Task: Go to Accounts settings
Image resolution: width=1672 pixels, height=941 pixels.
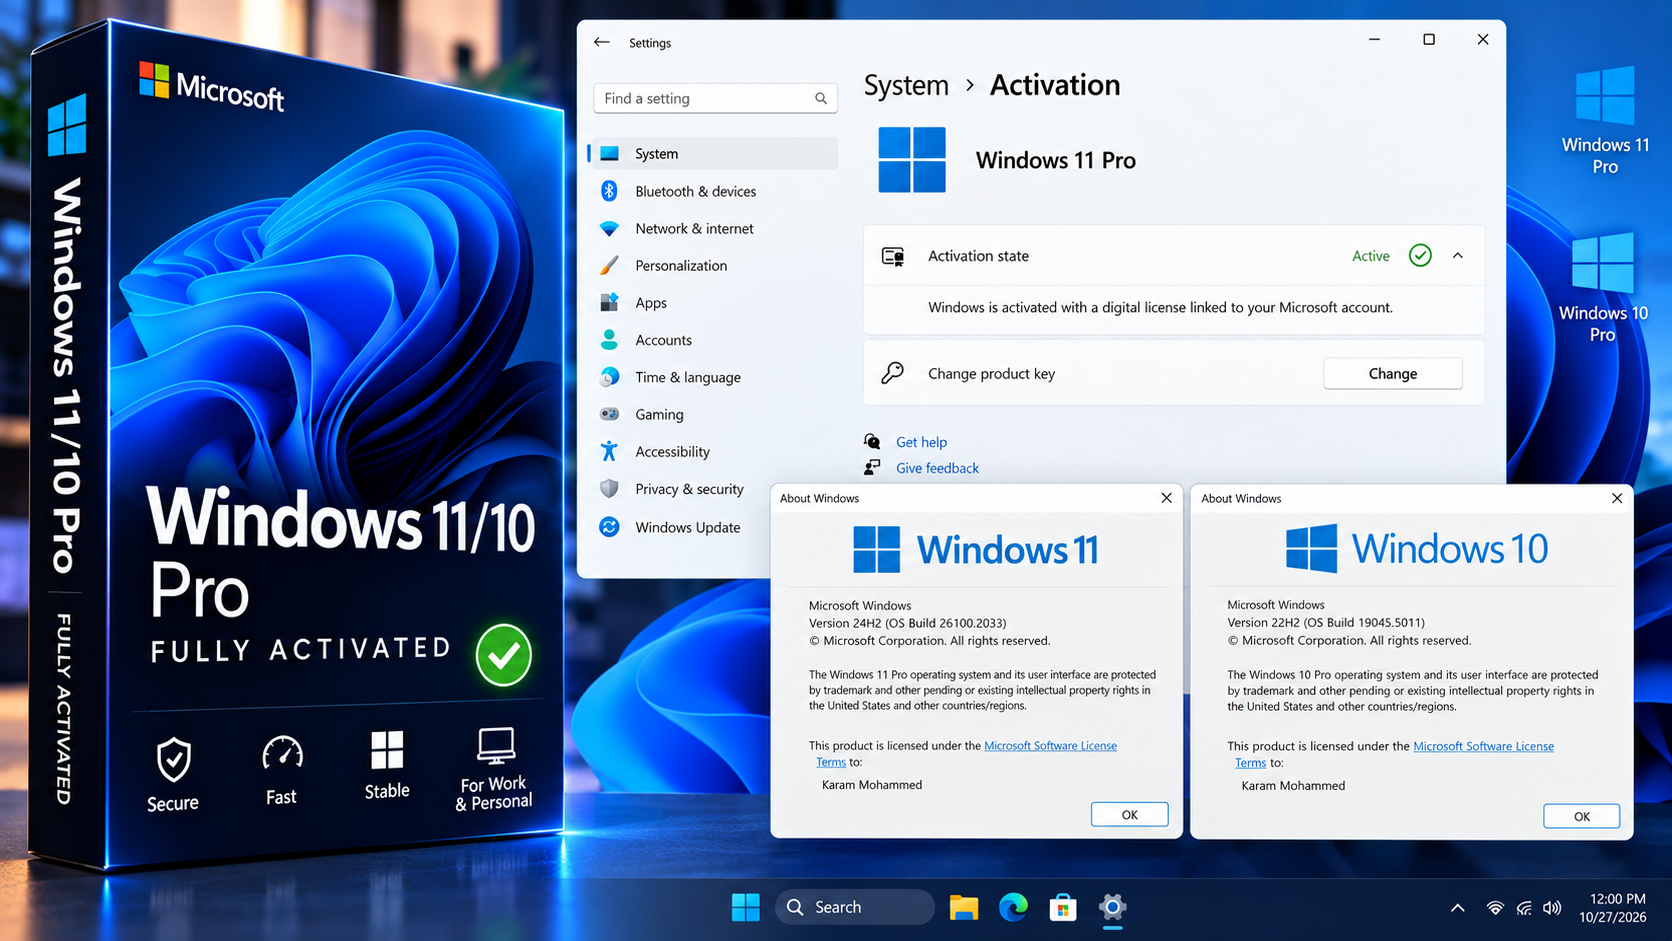Action: (714, 340)
